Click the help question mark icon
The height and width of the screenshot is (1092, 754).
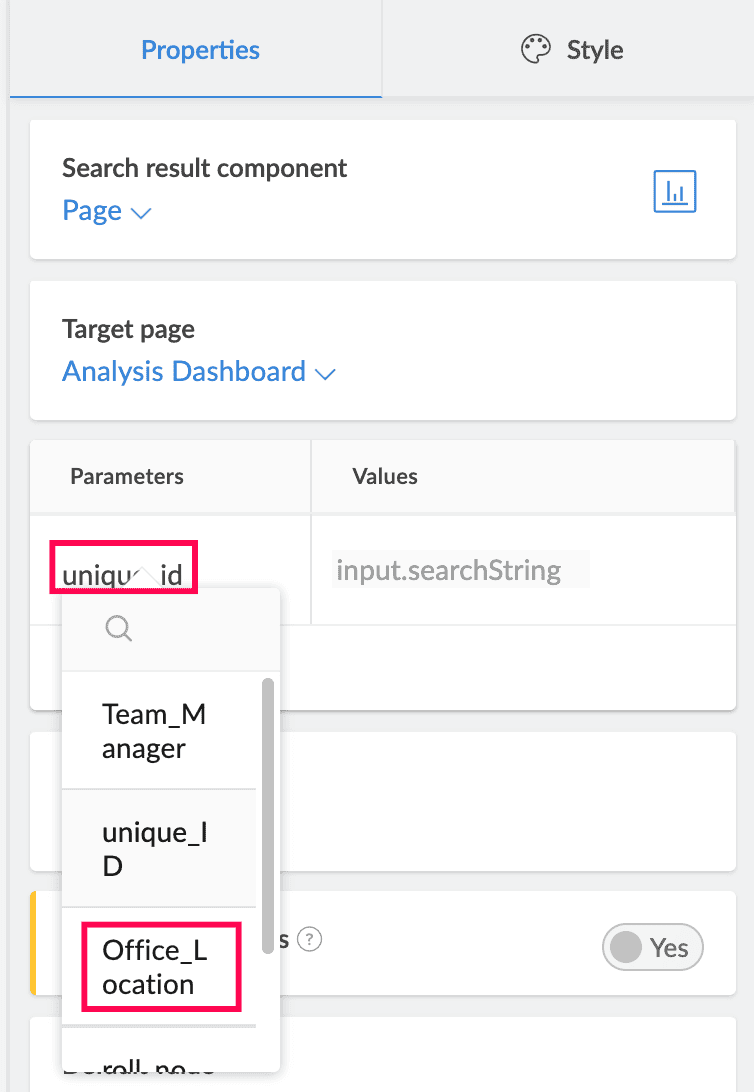311,940
